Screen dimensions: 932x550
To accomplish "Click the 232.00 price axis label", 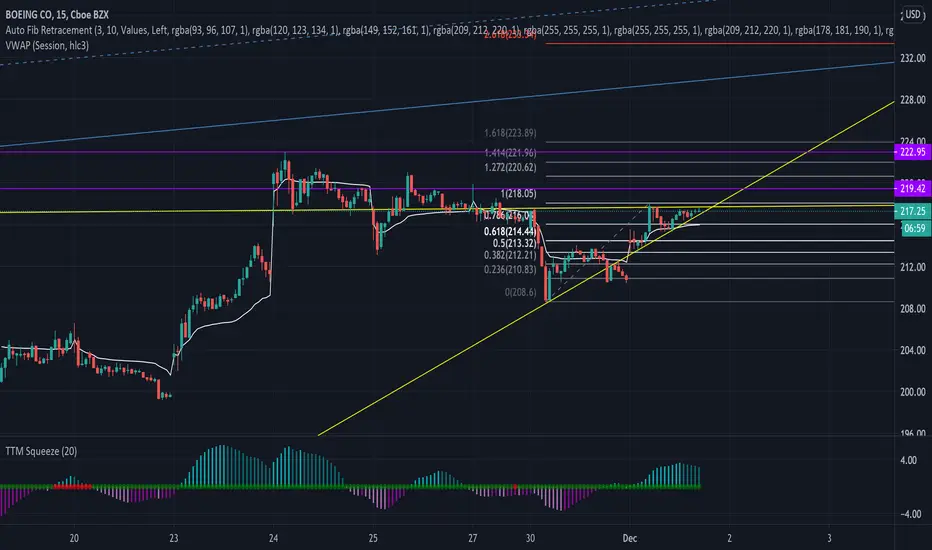I will (x=913, y=58).
